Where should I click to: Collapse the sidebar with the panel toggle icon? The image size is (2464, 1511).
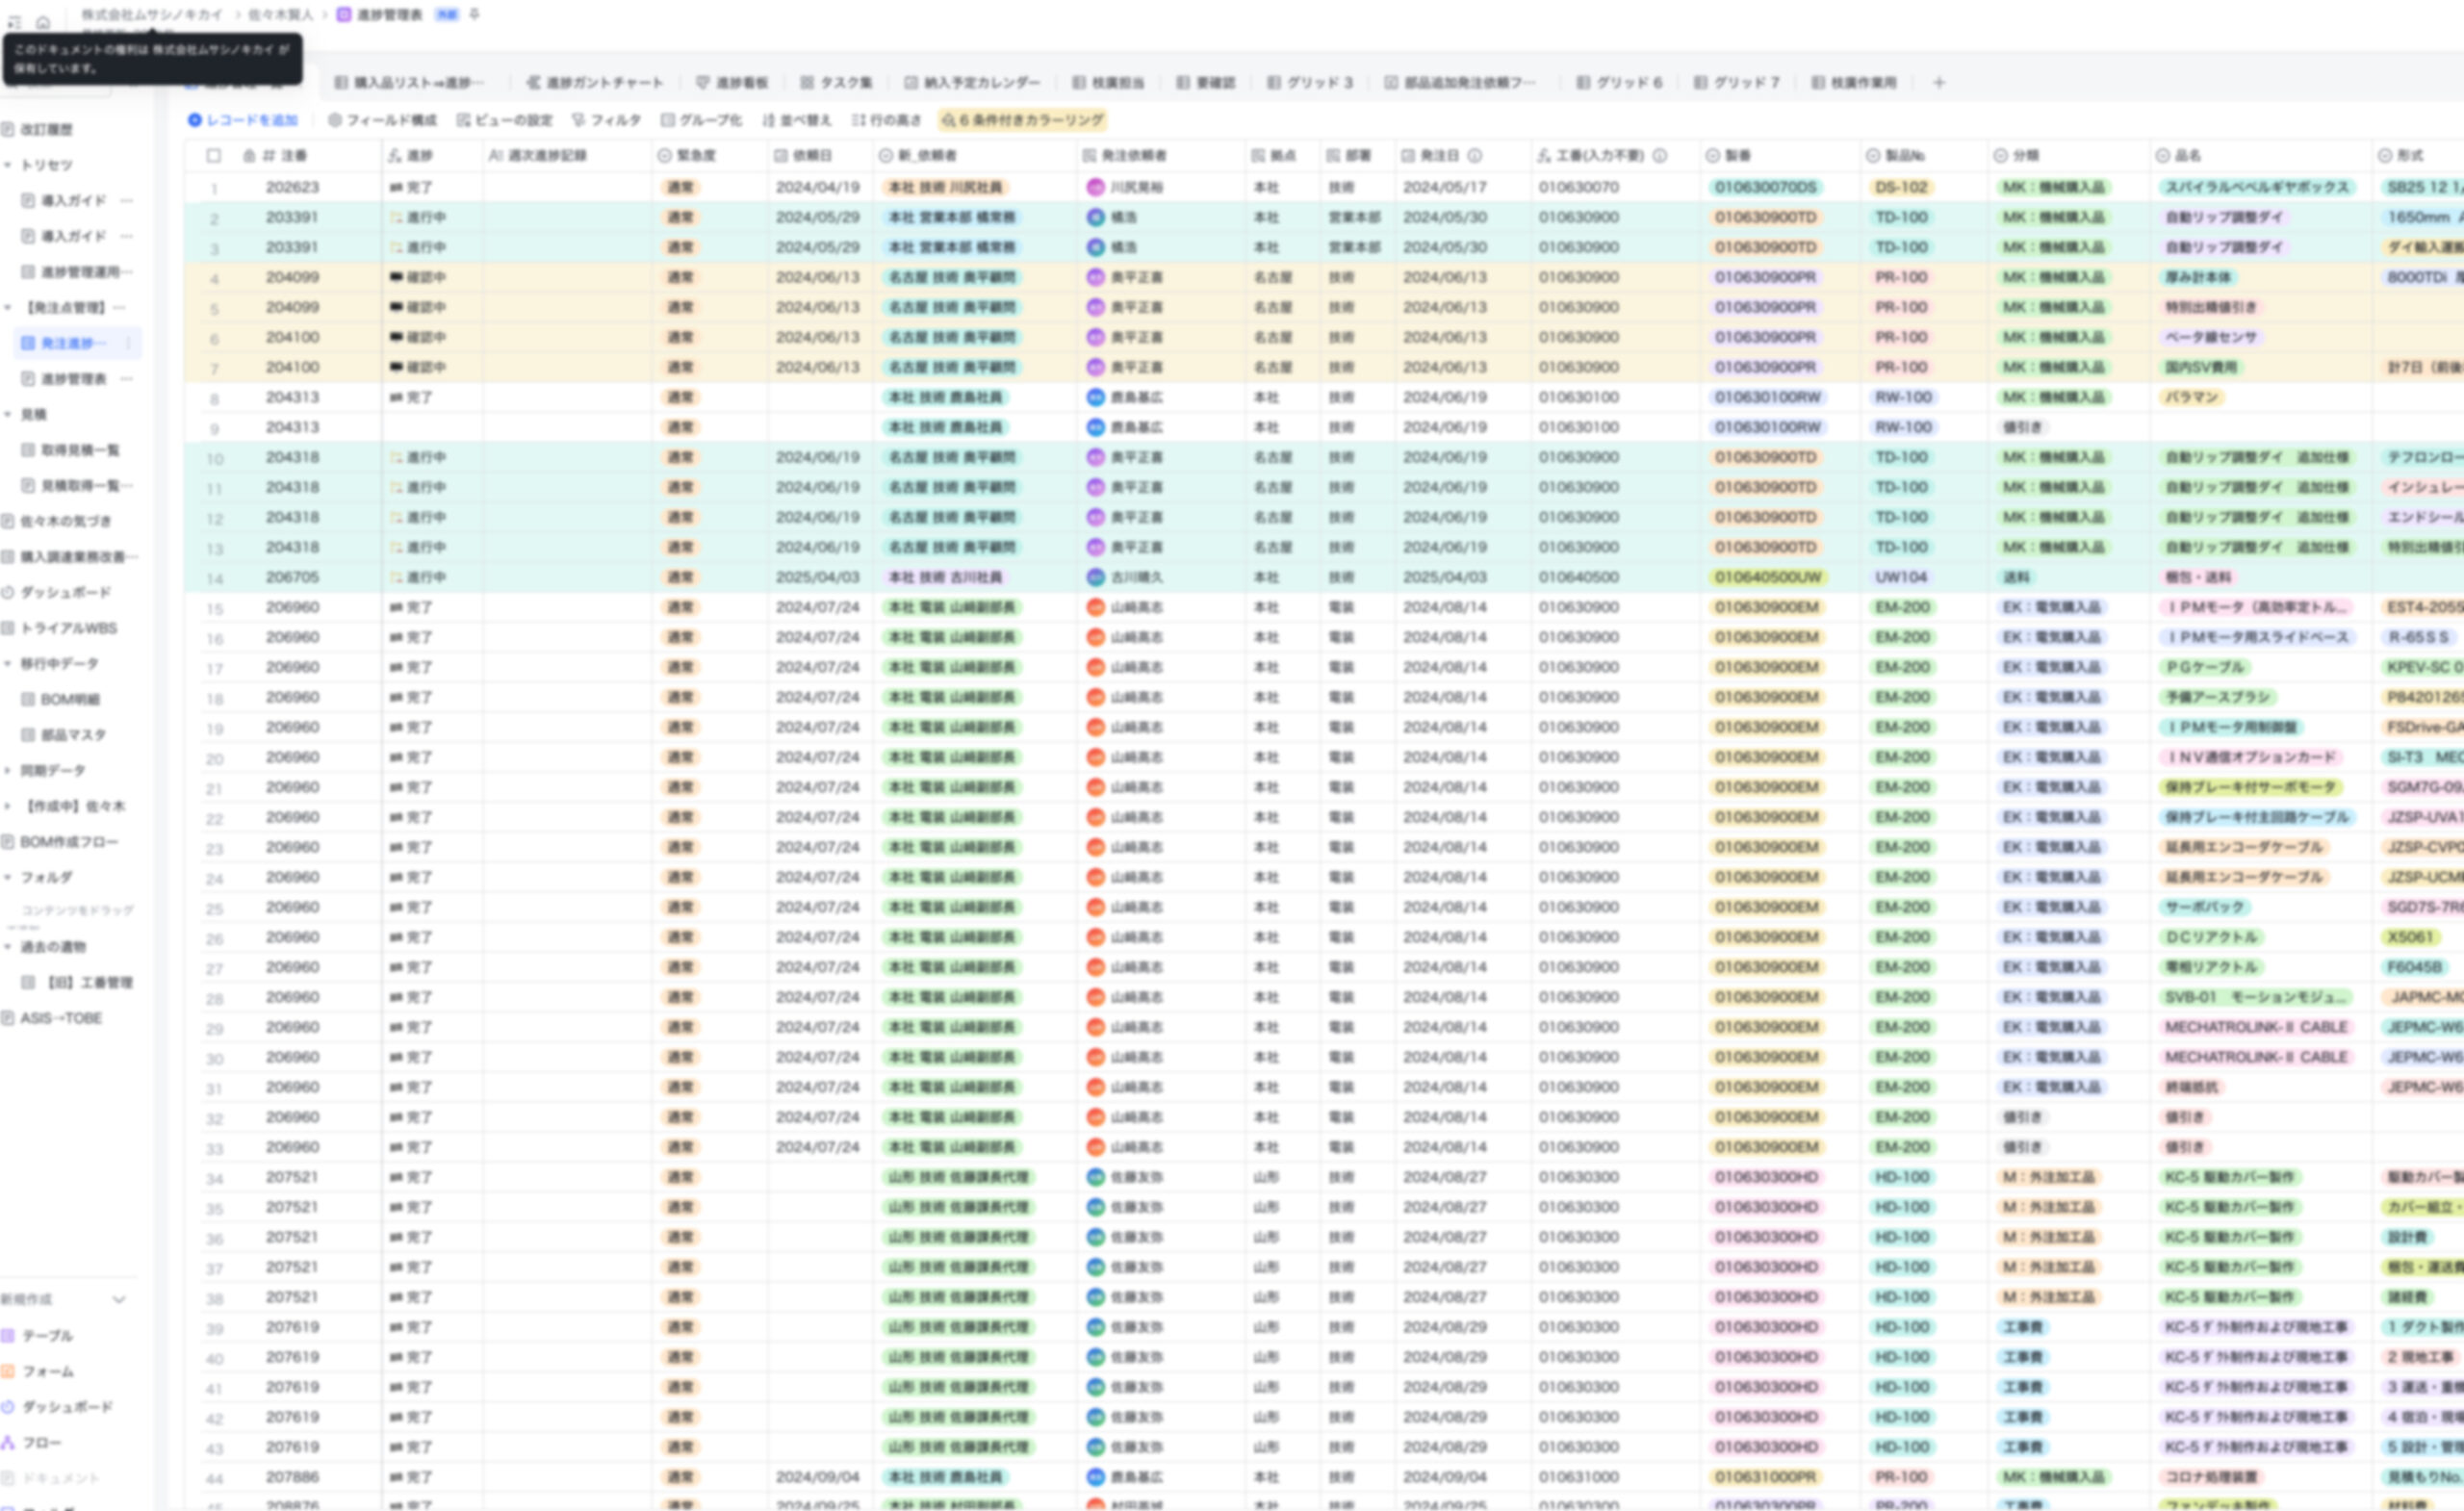tap(14, 21)
